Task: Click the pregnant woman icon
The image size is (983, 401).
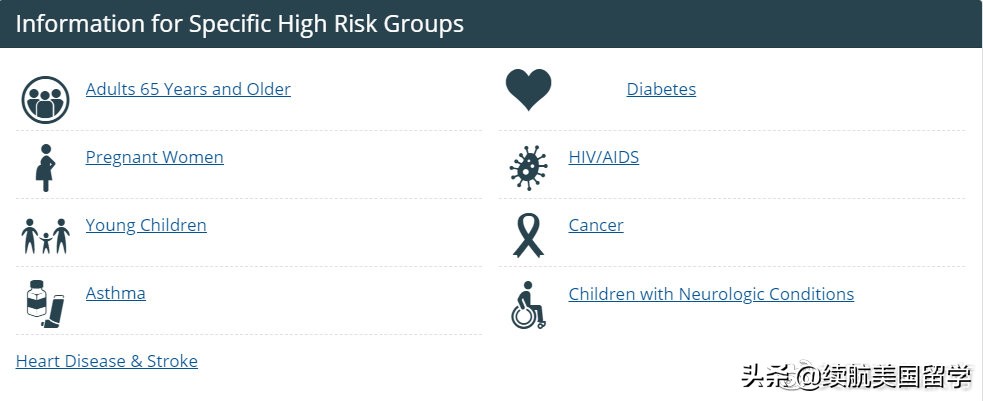Action: [x=44, y=168]
